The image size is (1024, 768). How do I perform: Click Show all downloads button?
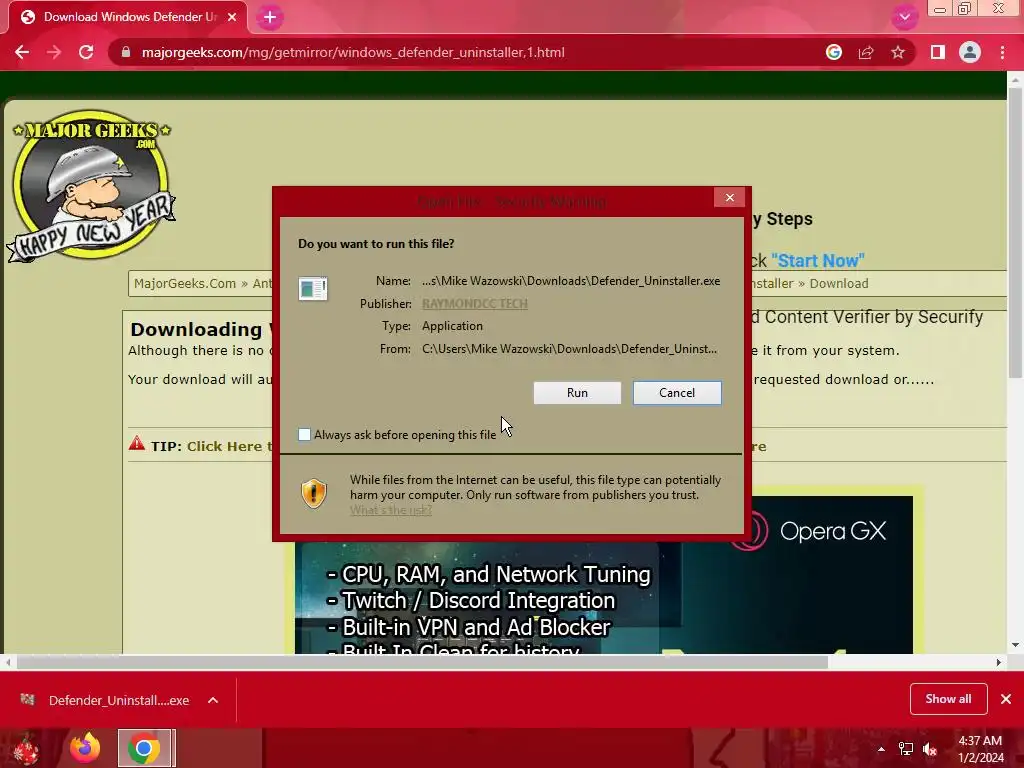coord(948,699)
